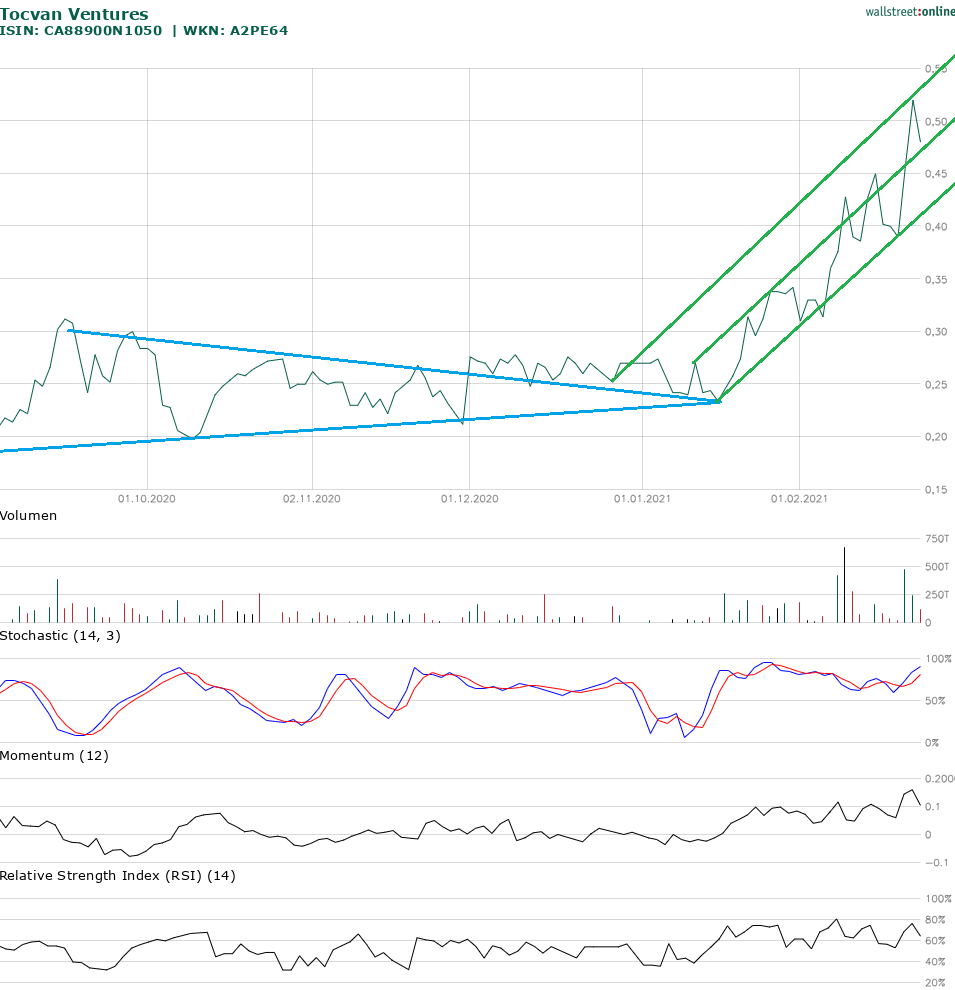This screenshot has height=990, width=955.
Task: Click the 20% label on RSI axis
Action: point(935,982)
